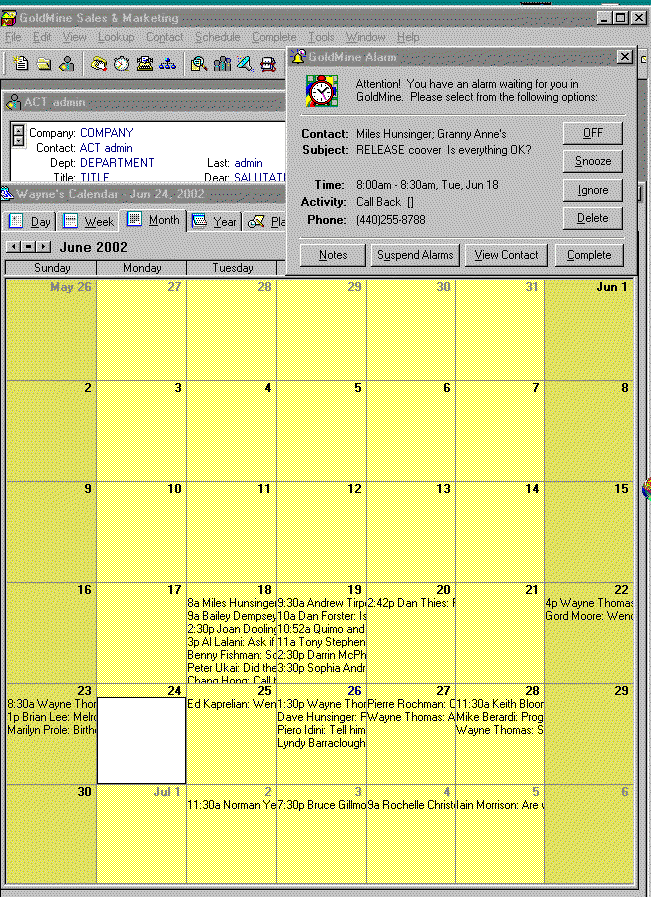Open the File menu
Viewport: 651px width, 897px height.
click(x=13, y=37)
